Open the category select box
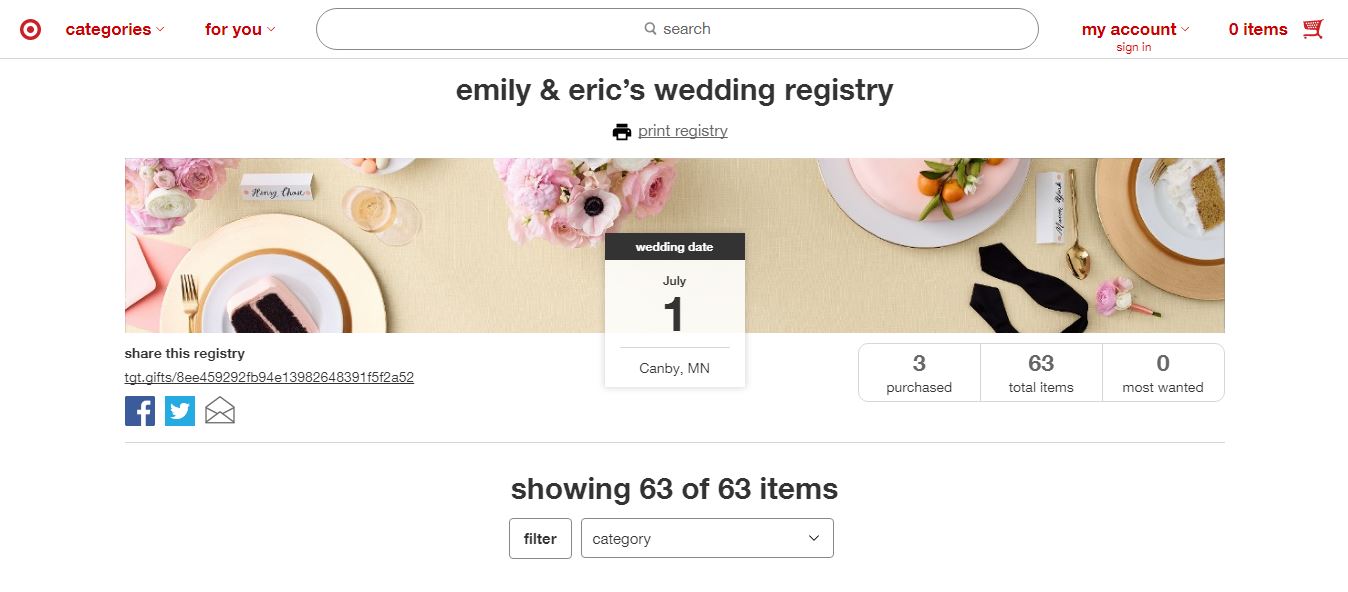This screenshot has height=592, width=1348. pyautogui.click(x=707, y=538)
